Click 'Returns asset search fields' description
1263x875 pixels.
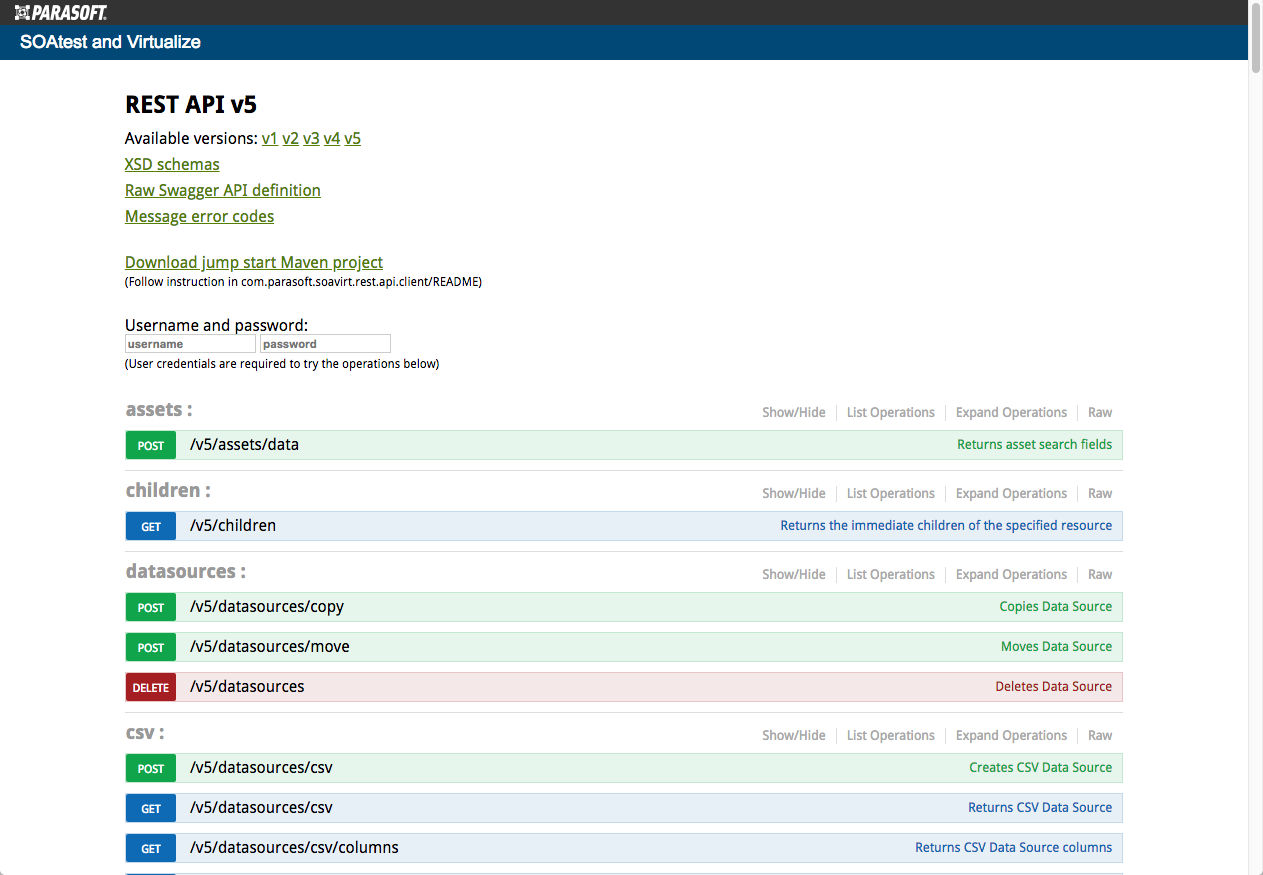click(x=1034, y=445)
